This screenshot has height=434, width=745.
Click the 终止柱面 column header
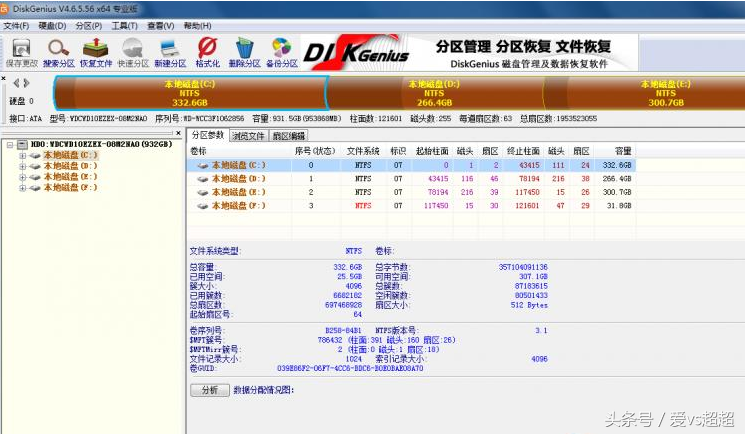(x=523, y=151)
